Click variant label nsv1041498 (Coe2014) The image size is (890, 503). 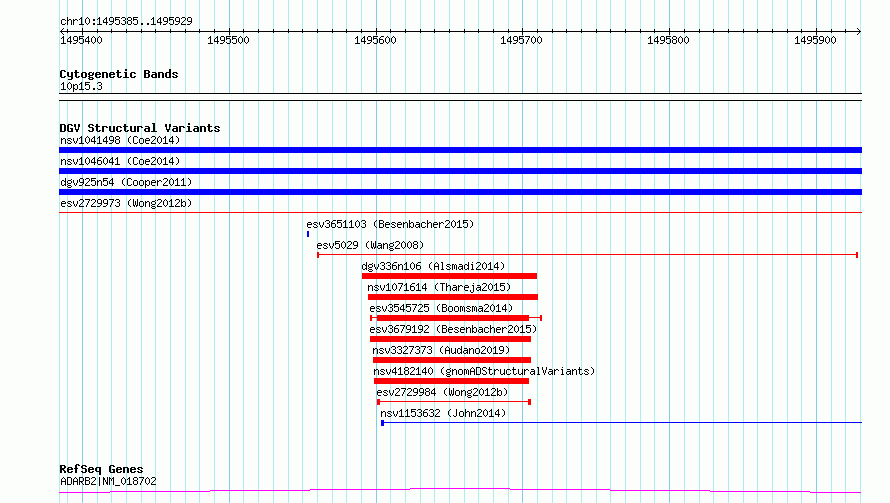click(x=120, y=140)
